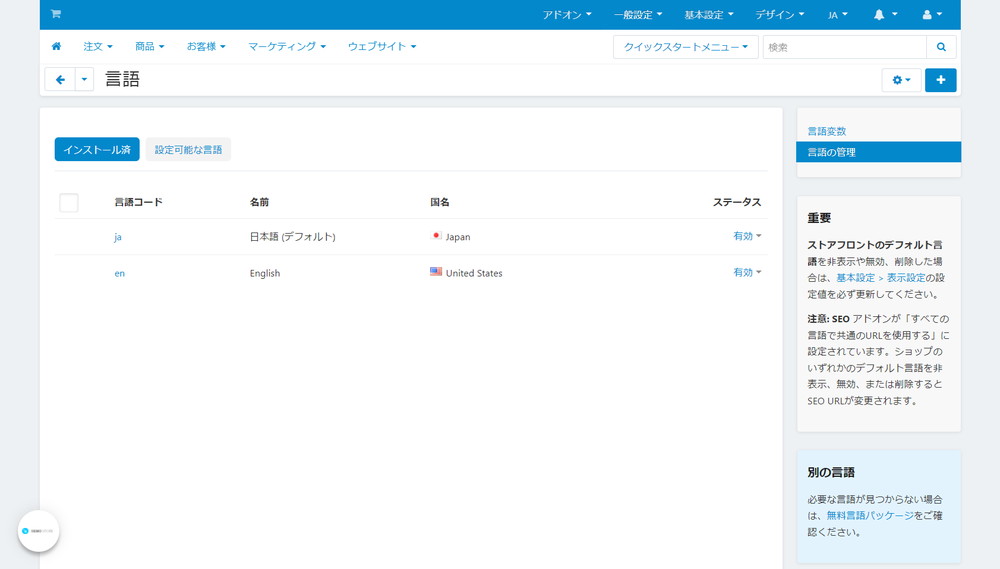Screen dimensions: 1000x569
Task: Click the 別の言語 panel heading
Action: (831, 473)
